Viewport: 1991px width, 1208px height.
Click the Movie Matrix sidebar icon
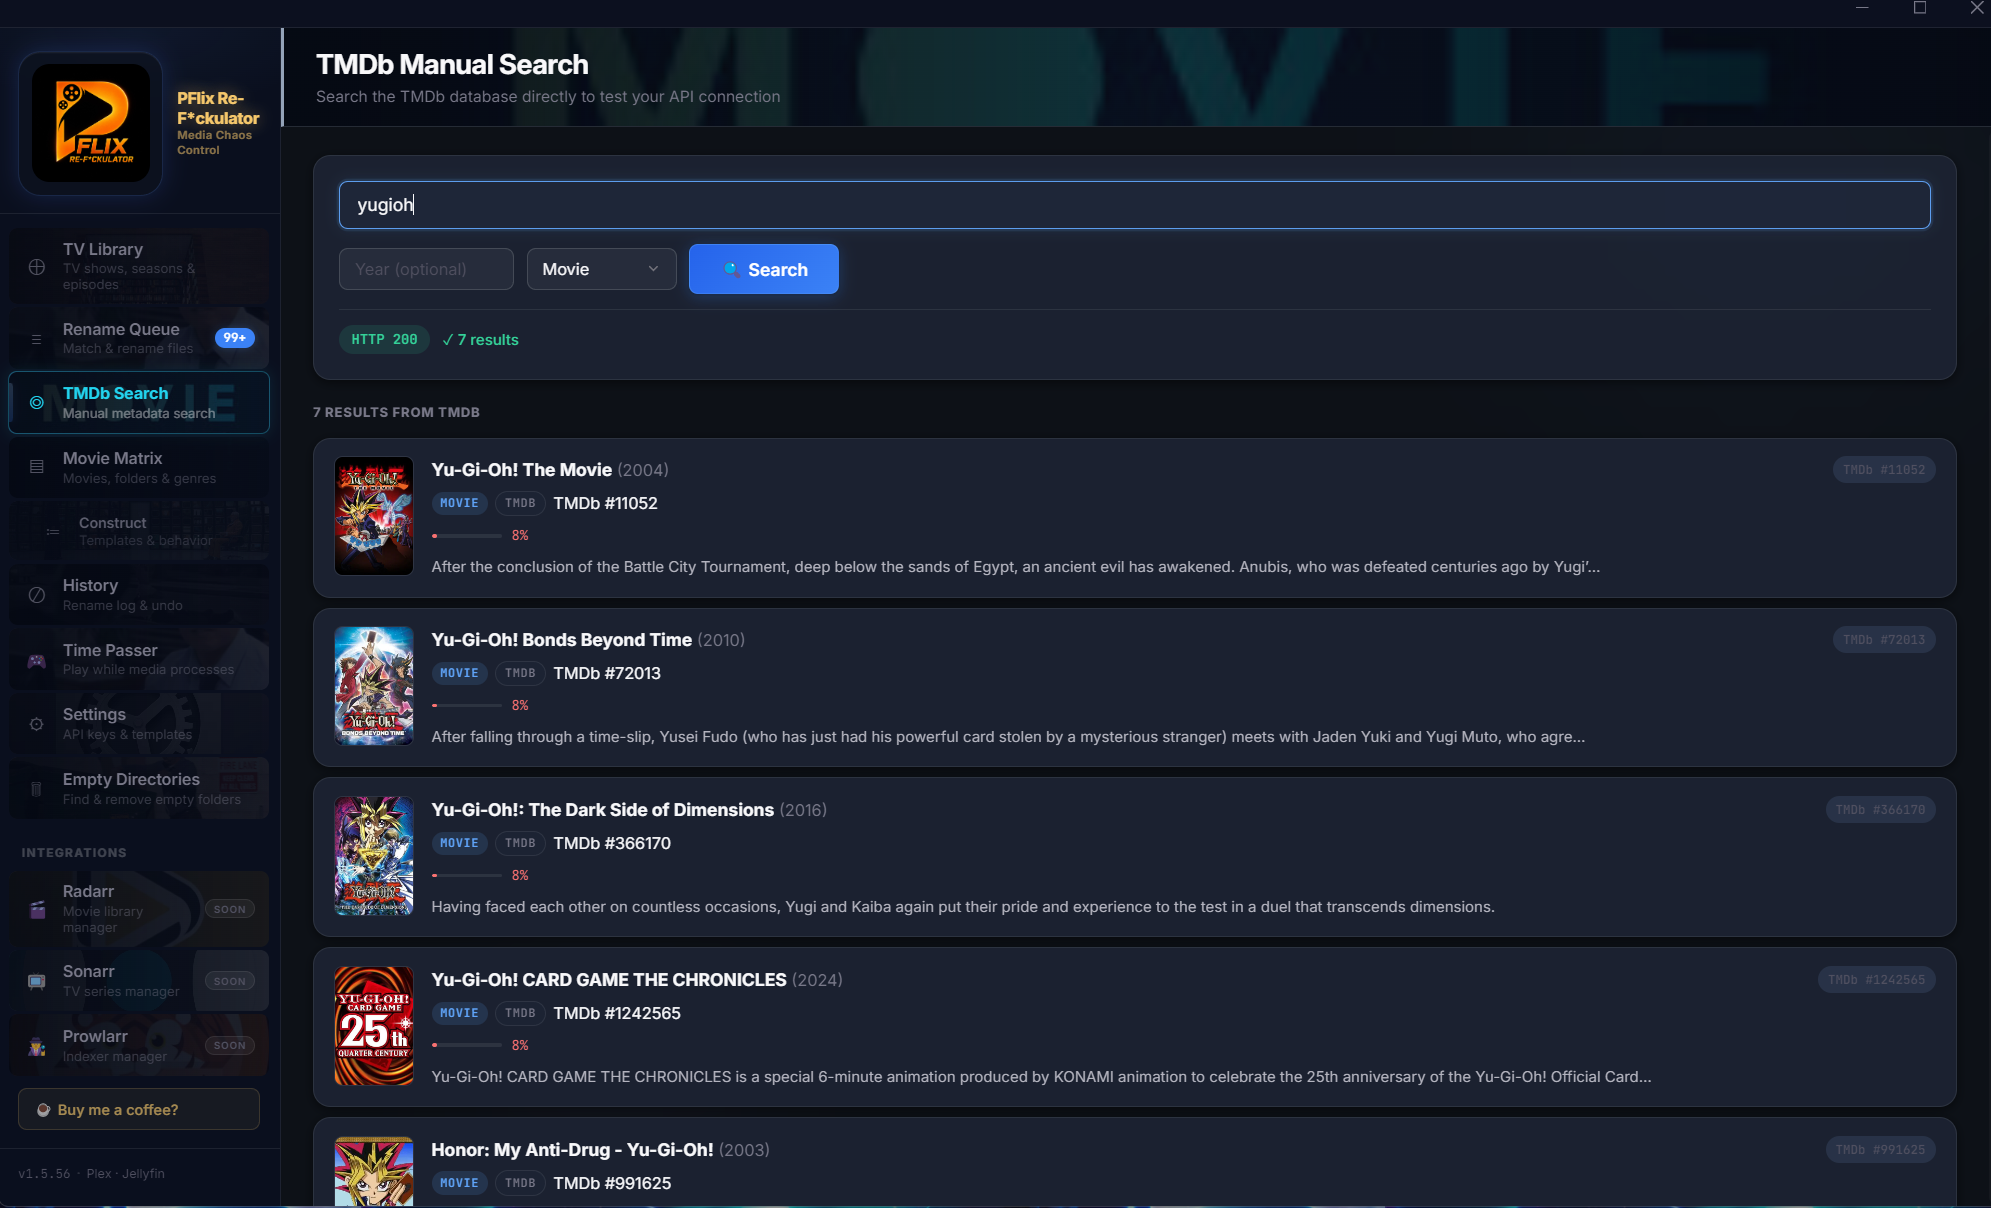[x=37, y=467]
